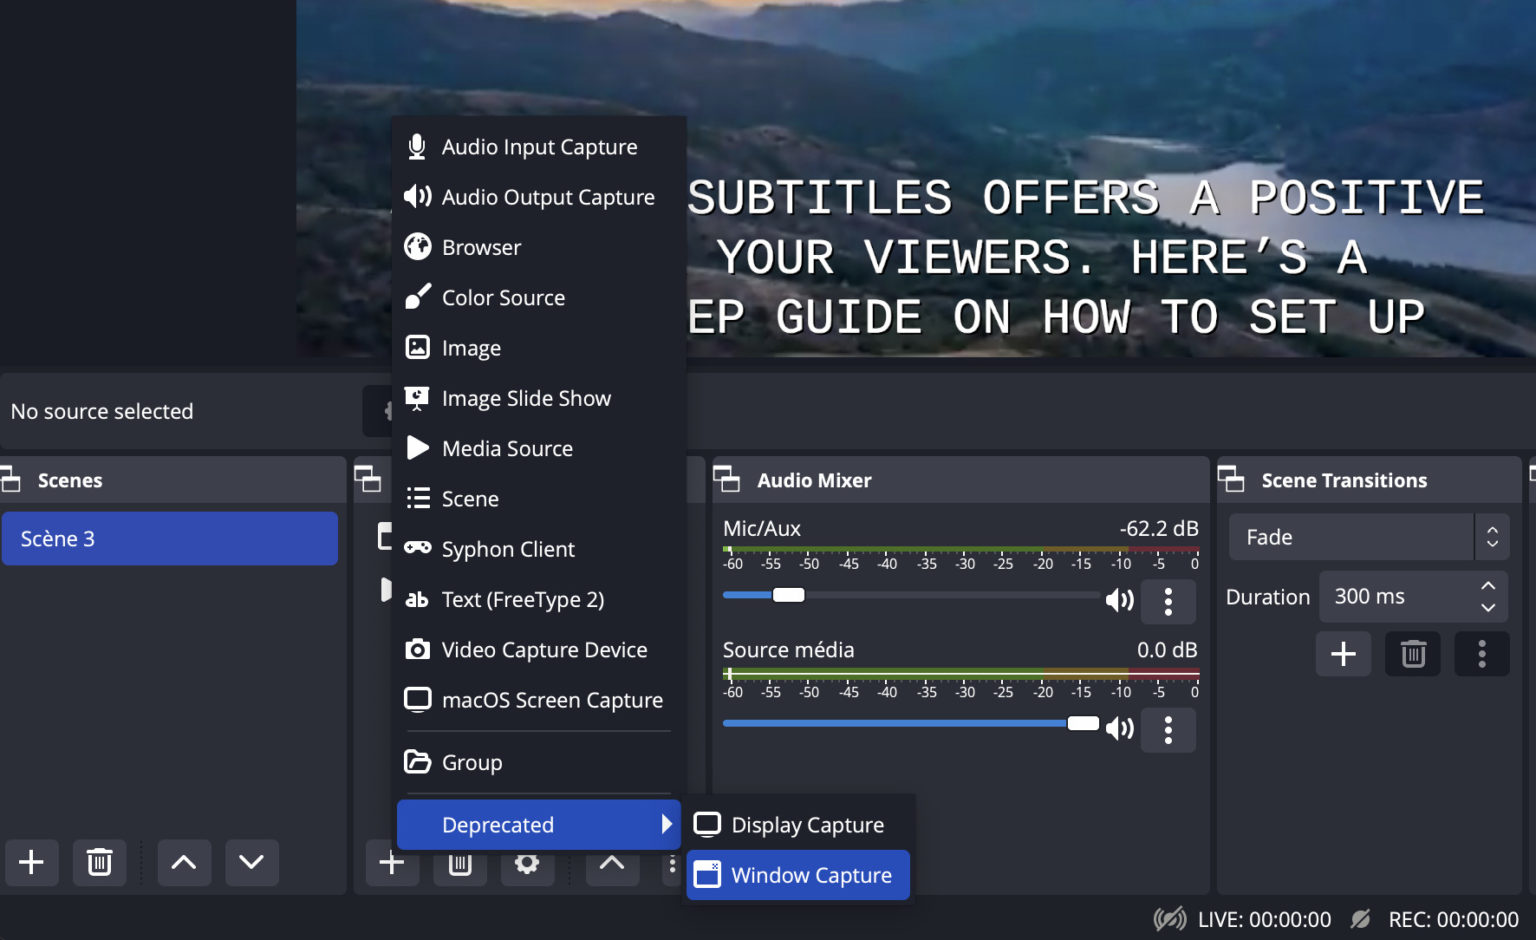The width and height of the screenshot is (1536, 940).
Task: Delete the selected scene transition
Action: 1412,653
